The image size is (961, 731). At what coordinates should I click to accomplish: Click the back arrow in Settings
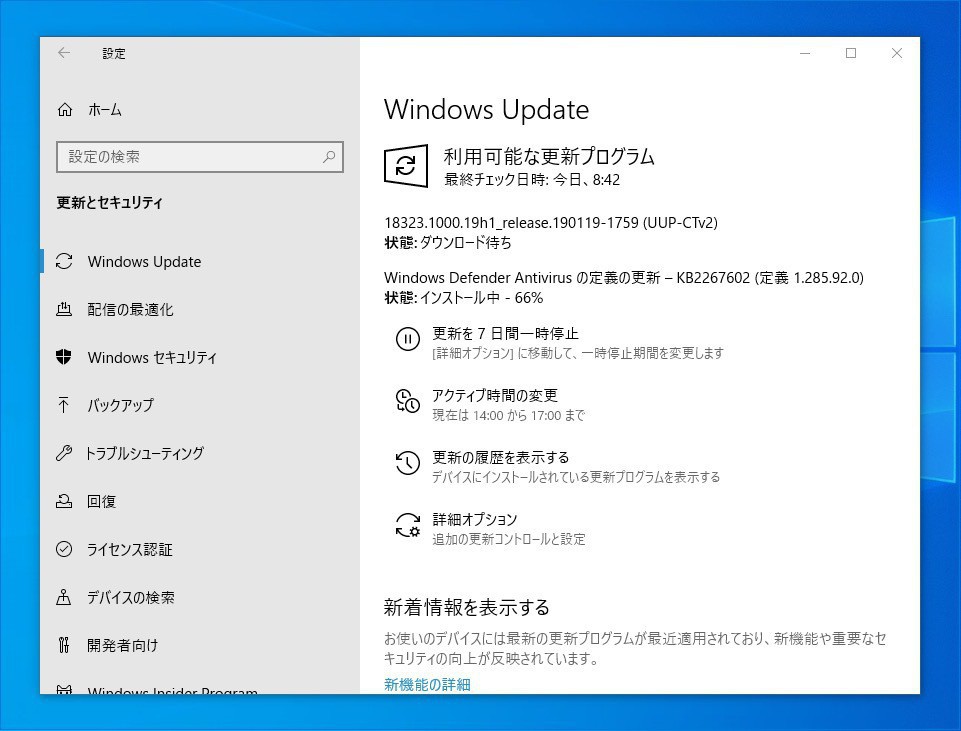64,53
